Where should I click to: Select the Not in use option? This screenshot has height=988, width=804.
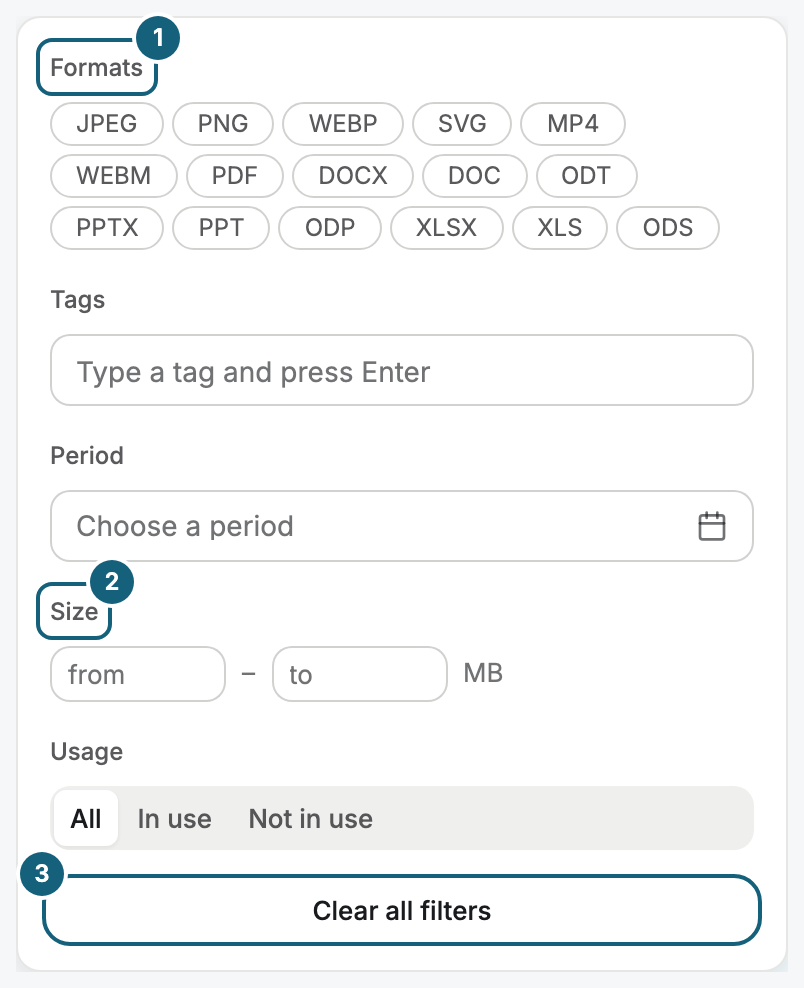(x=311, y=819)
